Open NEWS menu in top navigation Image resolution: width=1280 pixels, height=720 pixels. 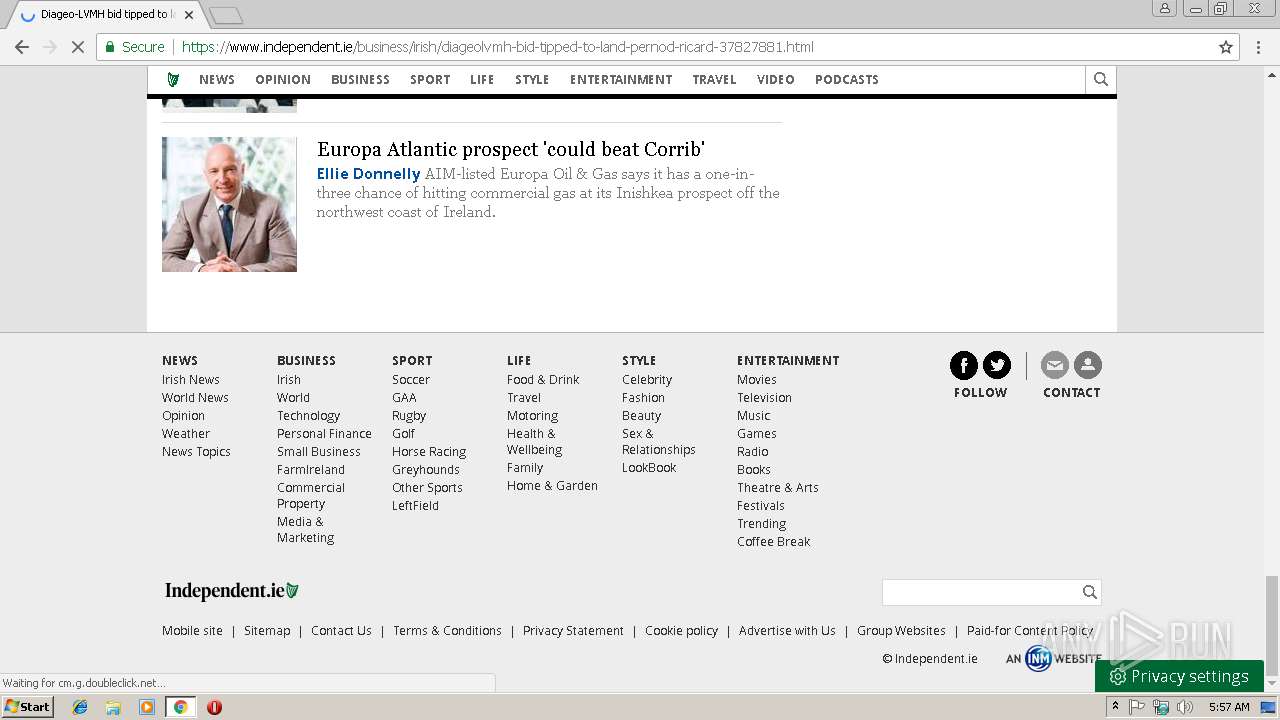pyautogui.click(x=217, y=80)
